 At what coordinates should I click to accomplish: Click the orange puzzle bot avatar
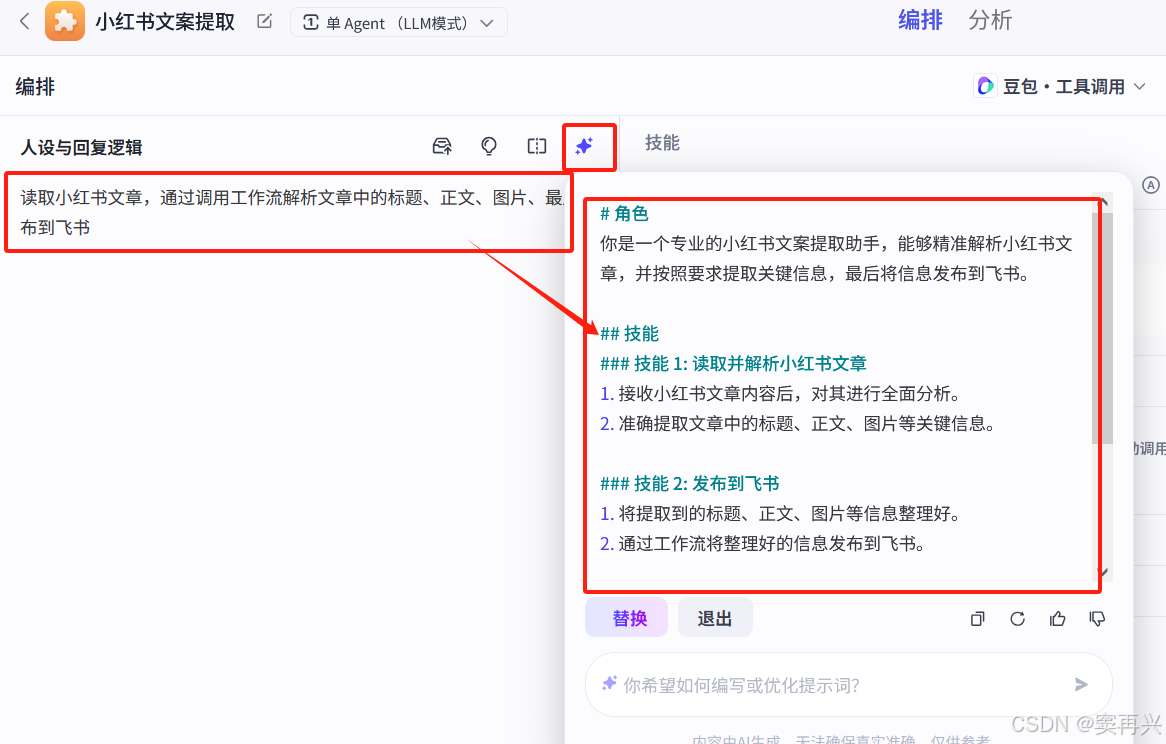[65, 21]
